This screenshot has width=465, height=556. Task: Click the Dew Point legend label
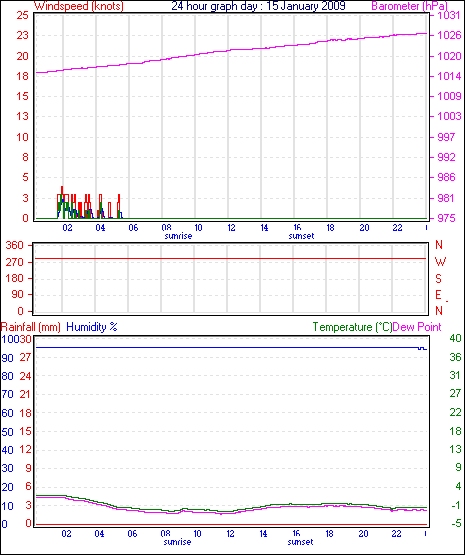coord(417,327)
